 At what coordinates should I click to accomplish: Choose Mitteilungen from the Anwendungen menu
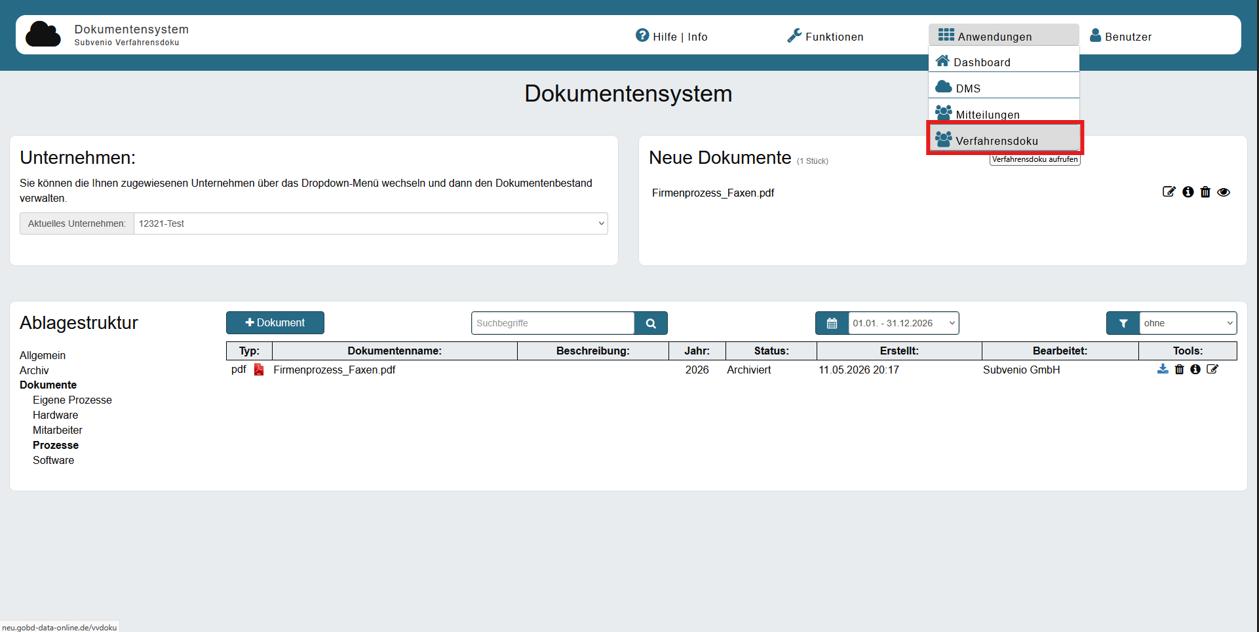point(1003,114)
